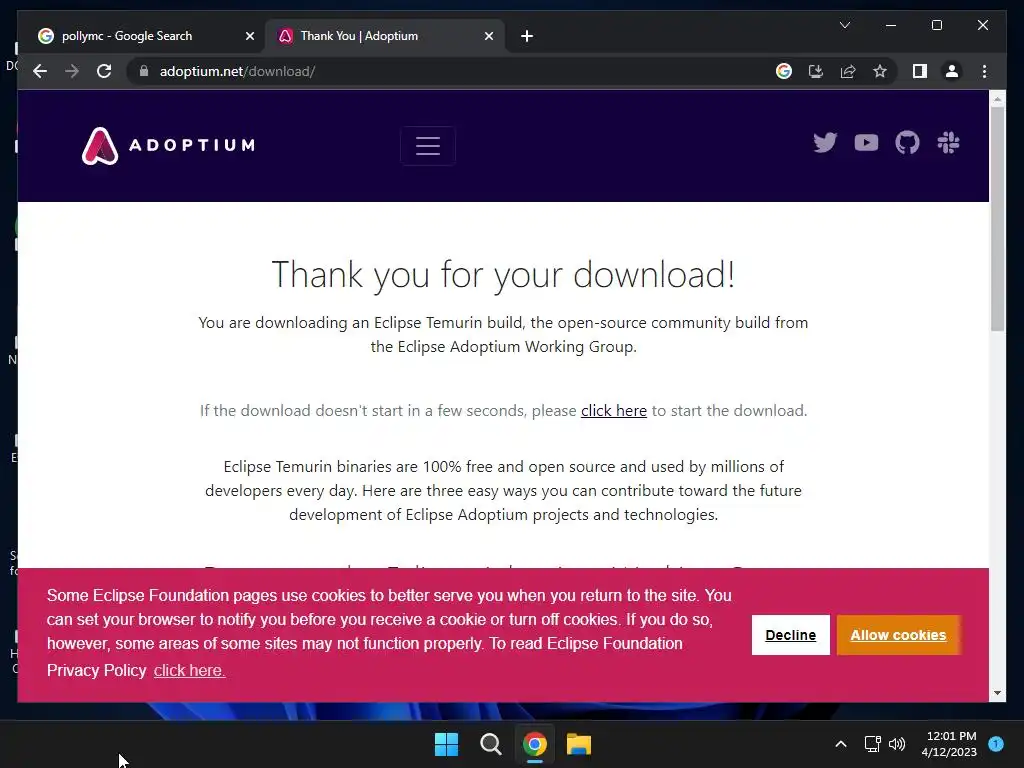This screenshot has width=1024, height=768.
Task: View site information lock icon
Action: click(x=144, y=71)
